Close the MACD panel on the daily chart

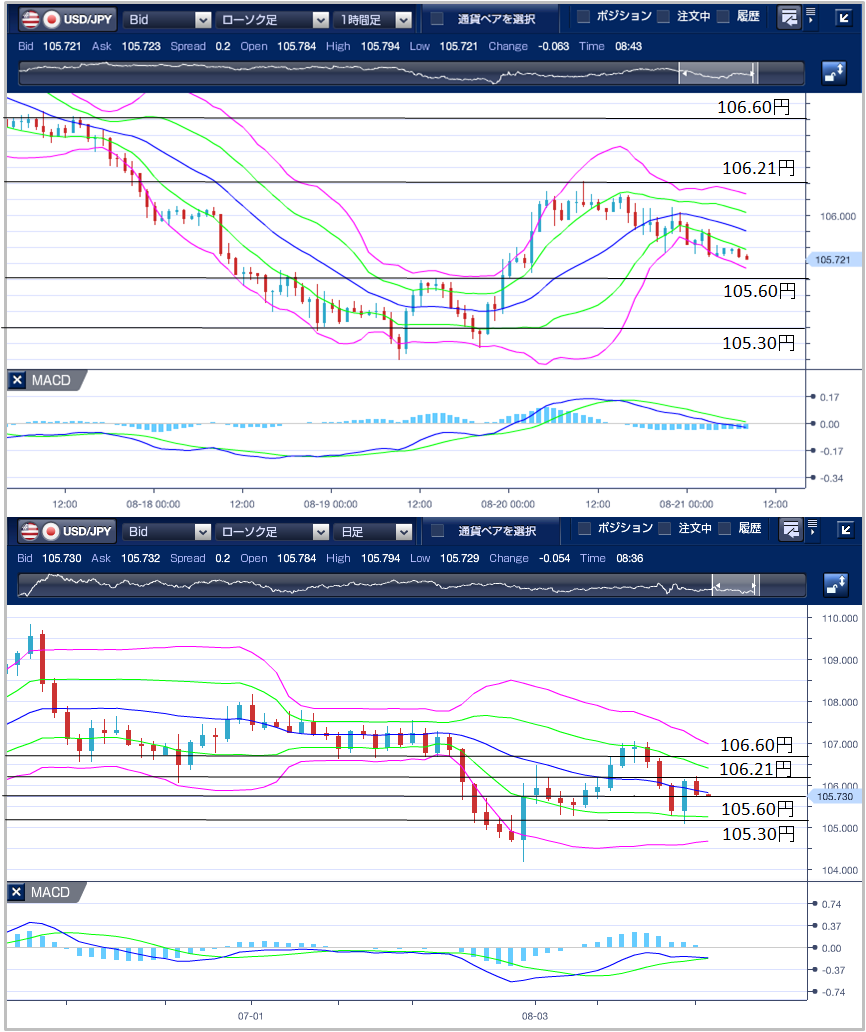point(17,892)
